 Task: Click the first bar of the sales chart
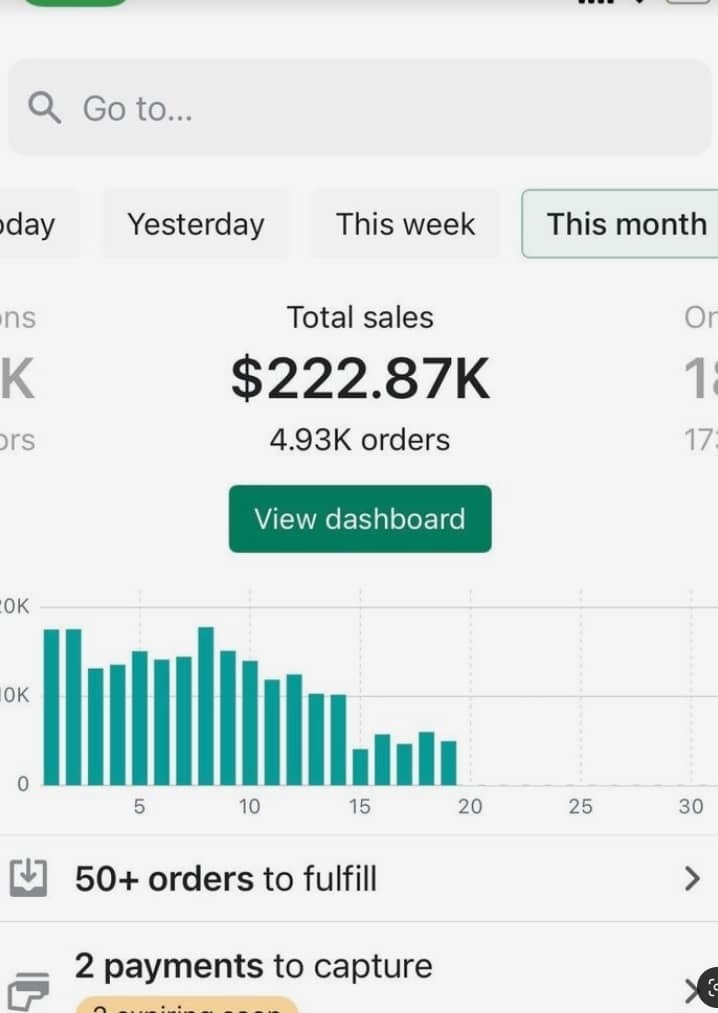(x=52, y=707)
